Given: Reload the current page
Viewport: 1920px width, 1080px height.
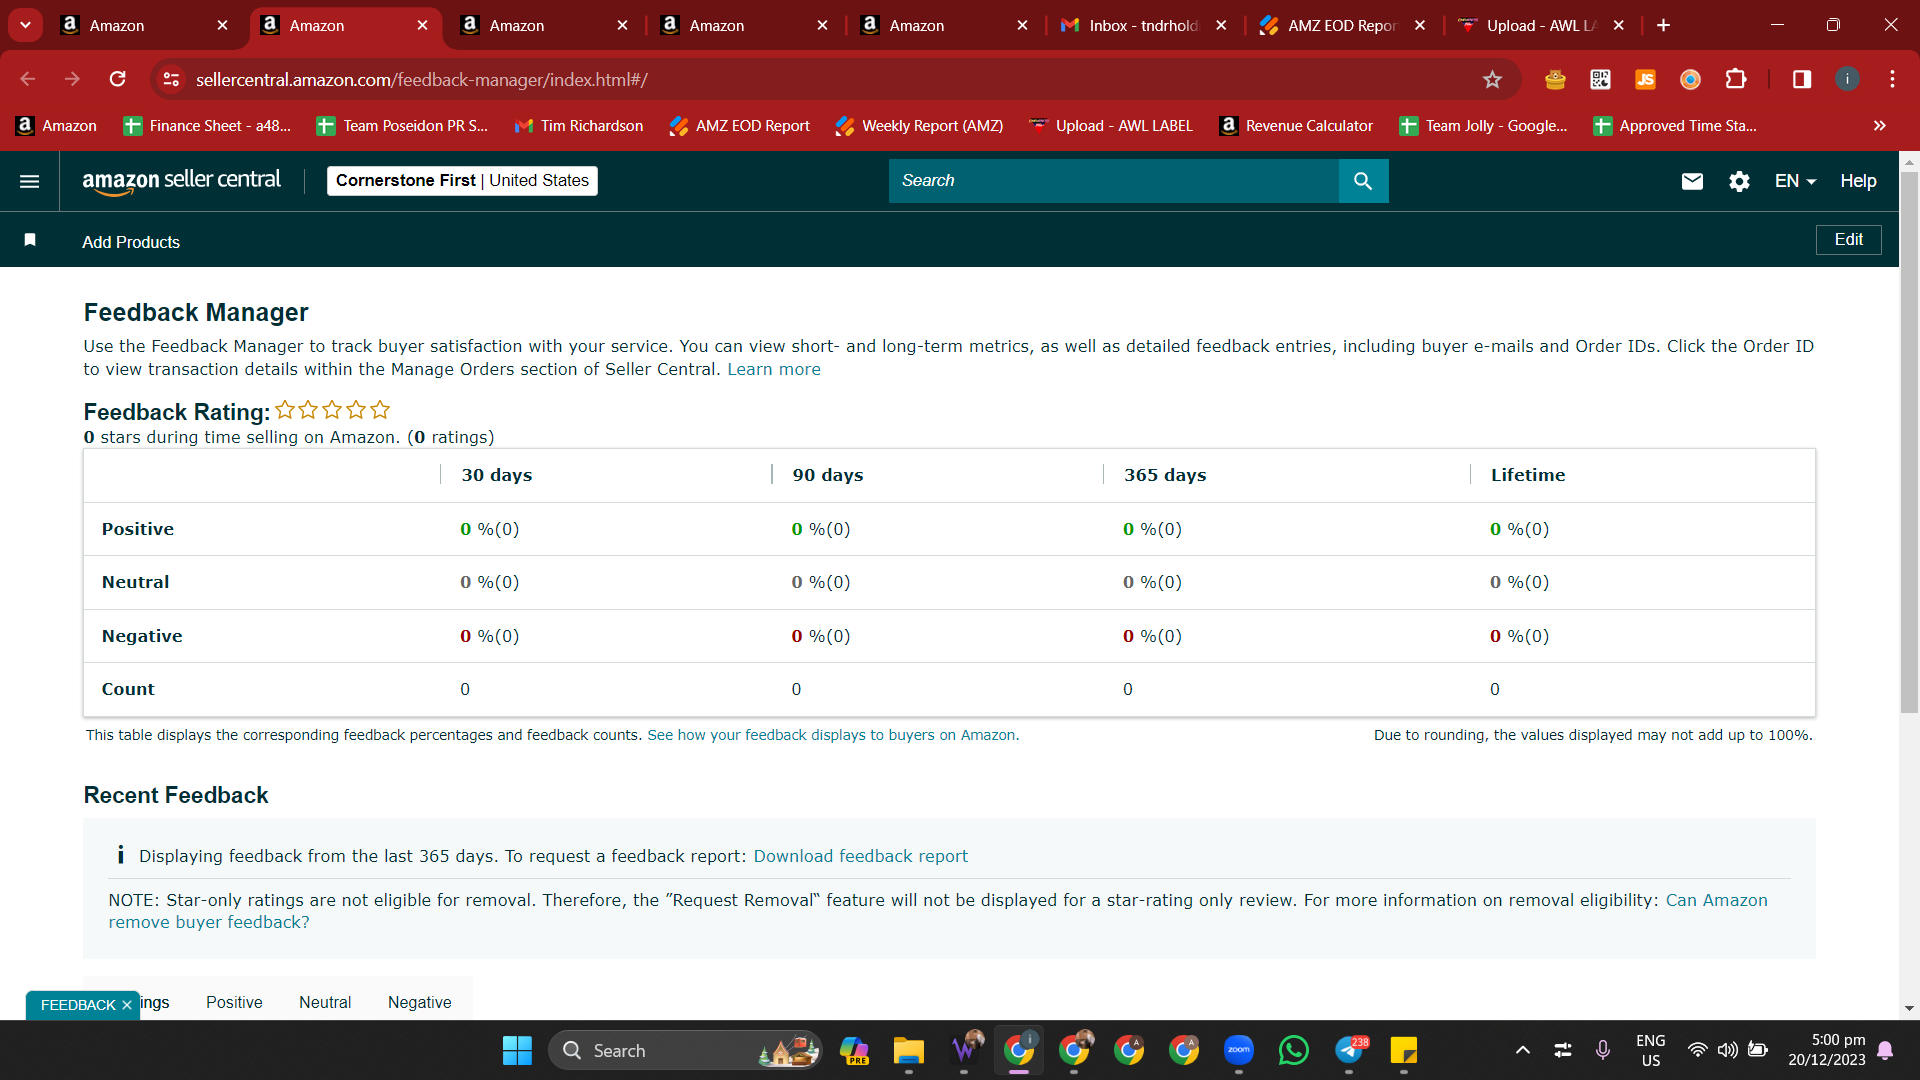Looking at the screenshot, I should pos(118,79).
